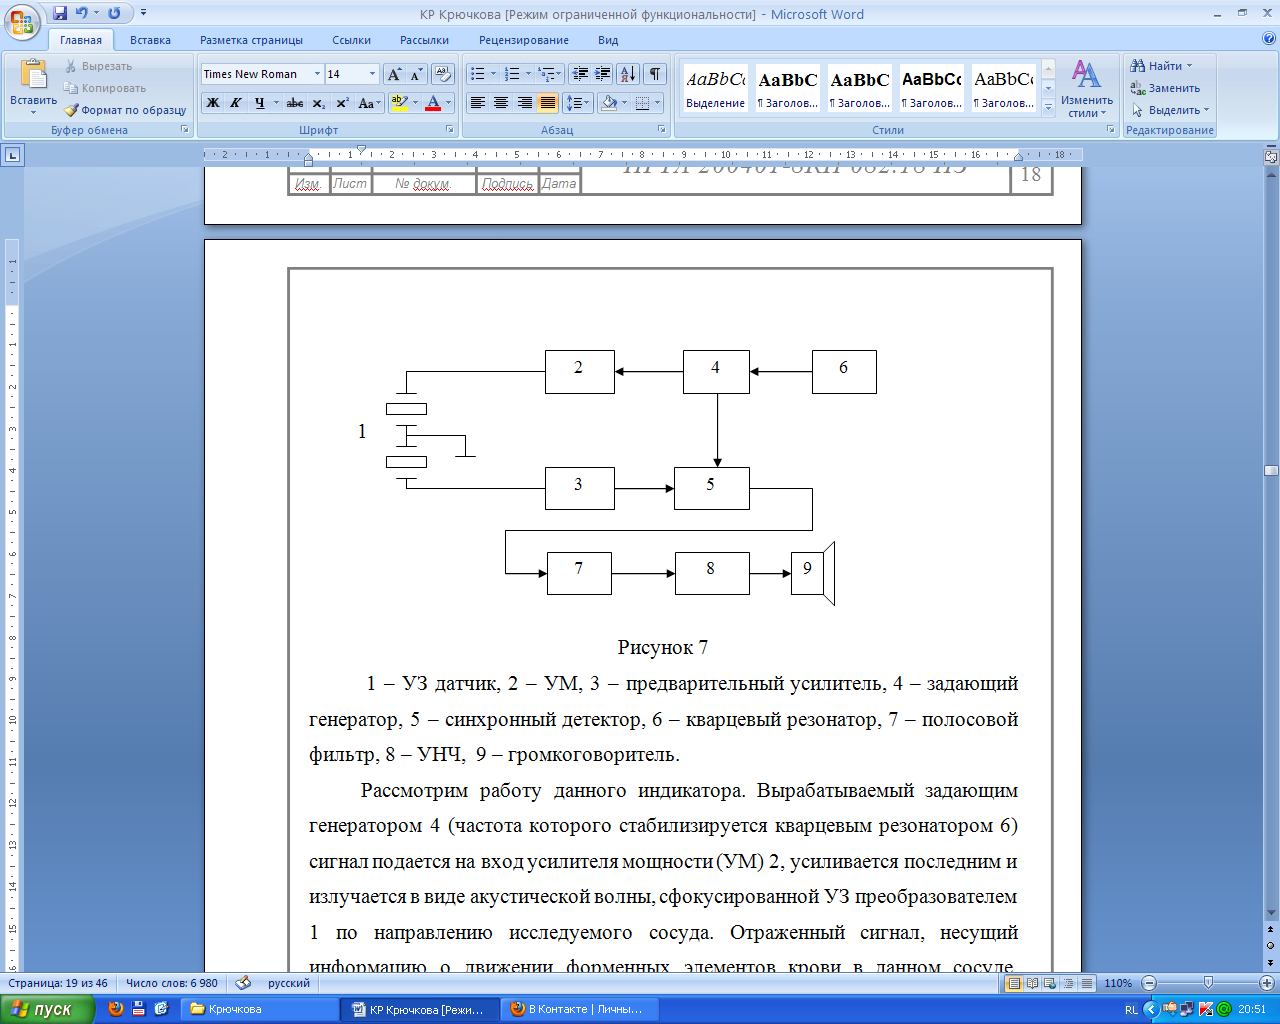Open the Рецензирование tab
This screenshot has height=1024, width=1280.
pyautogui.click(x=524, y=40)
